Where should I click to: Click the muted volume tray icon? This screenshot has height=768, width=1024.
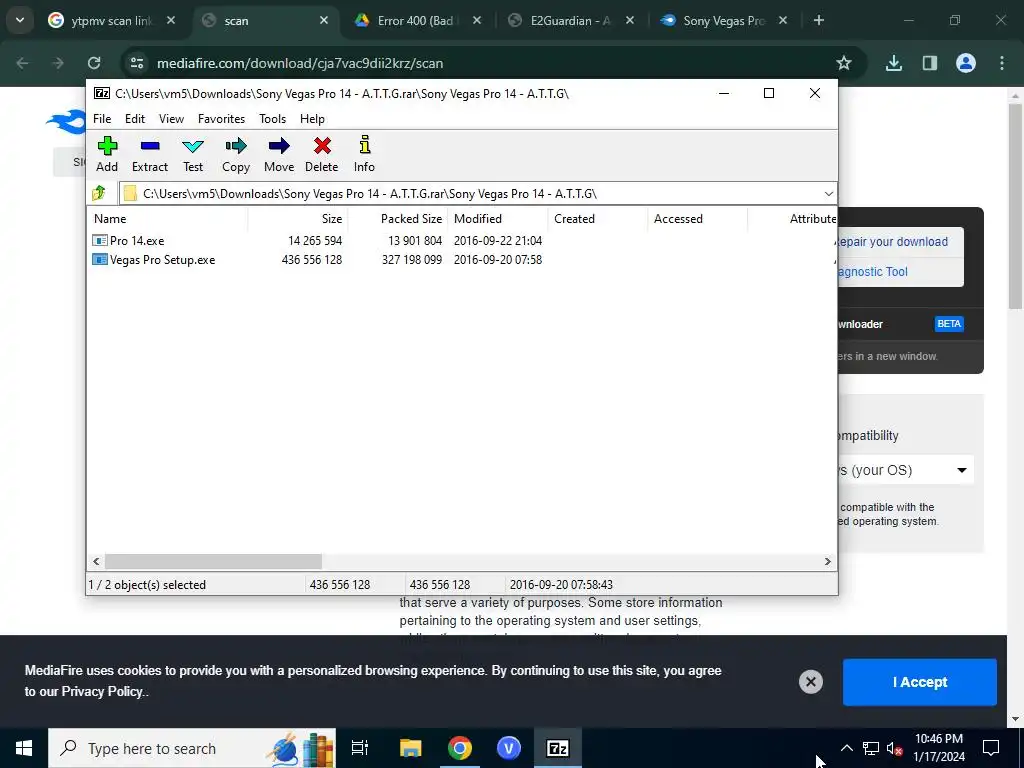tap(894, 748)
